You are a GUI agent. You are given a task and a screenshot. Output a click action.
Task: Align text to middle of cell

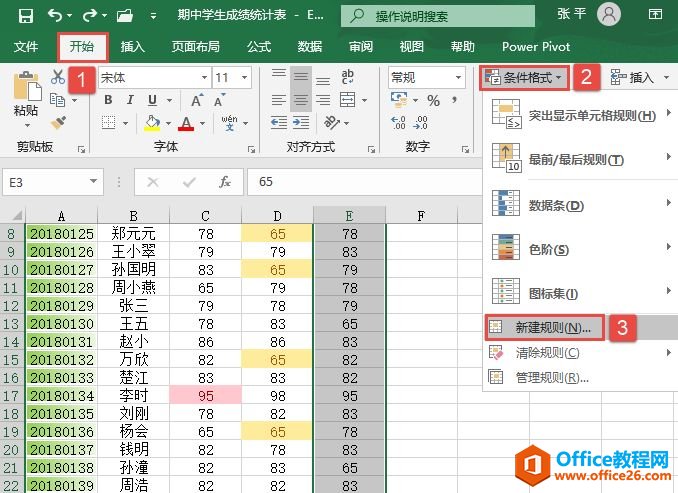pos(301,77)
